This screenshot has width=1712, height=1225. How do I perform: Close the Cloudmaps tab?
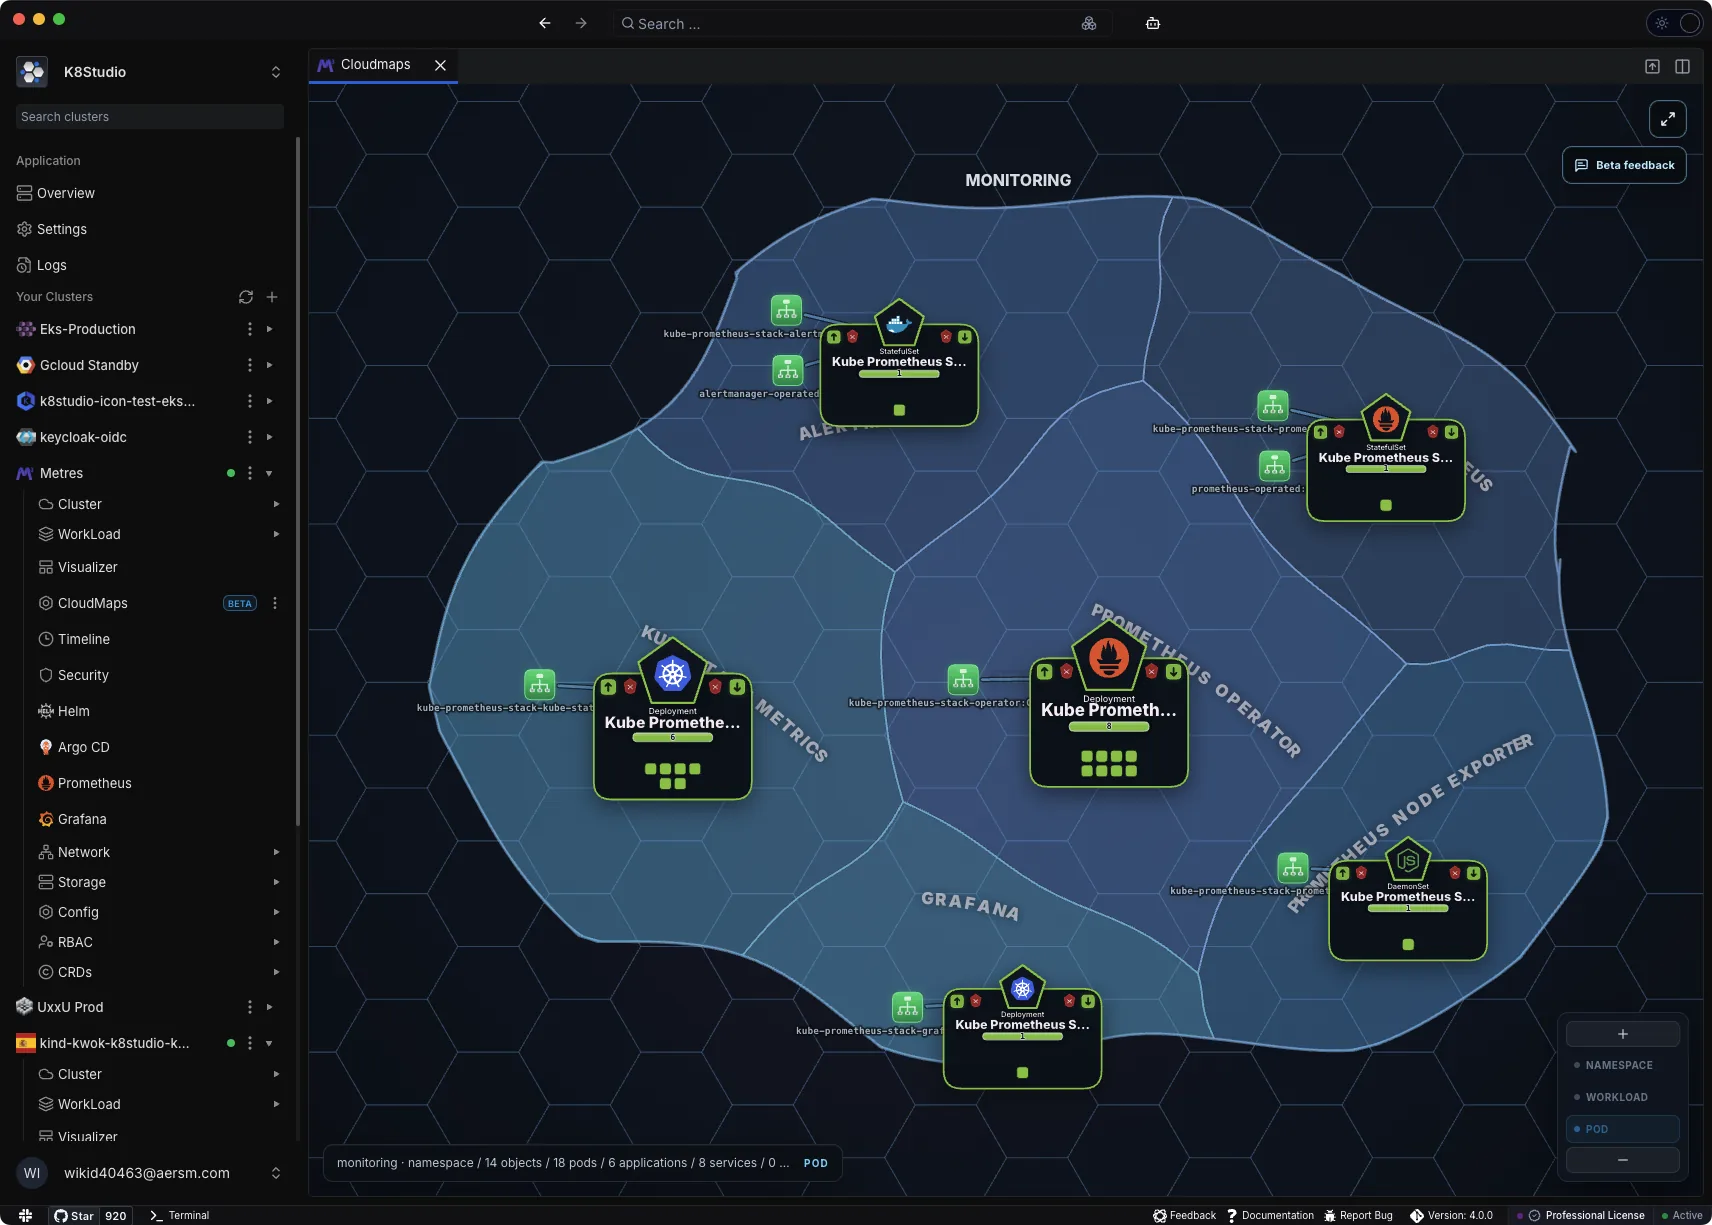[x=440, y=65]
